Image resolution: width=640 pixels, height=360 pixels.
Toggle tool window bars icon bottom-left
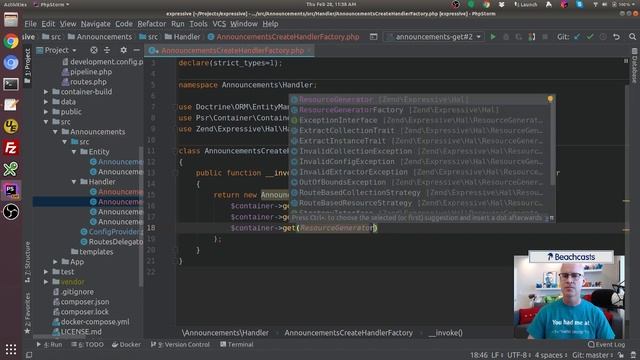pyautogui.click(x=29, y=355)
